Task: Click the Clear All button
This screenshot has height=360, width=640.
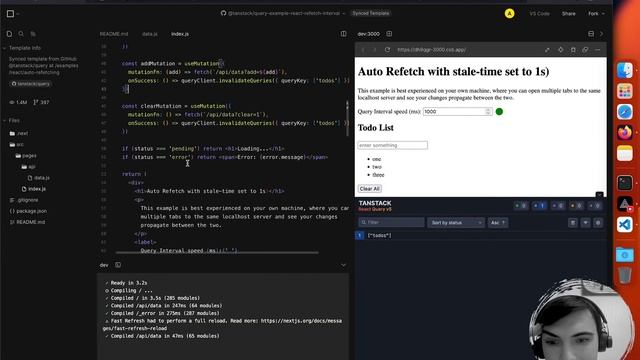Action: point(370,189)
